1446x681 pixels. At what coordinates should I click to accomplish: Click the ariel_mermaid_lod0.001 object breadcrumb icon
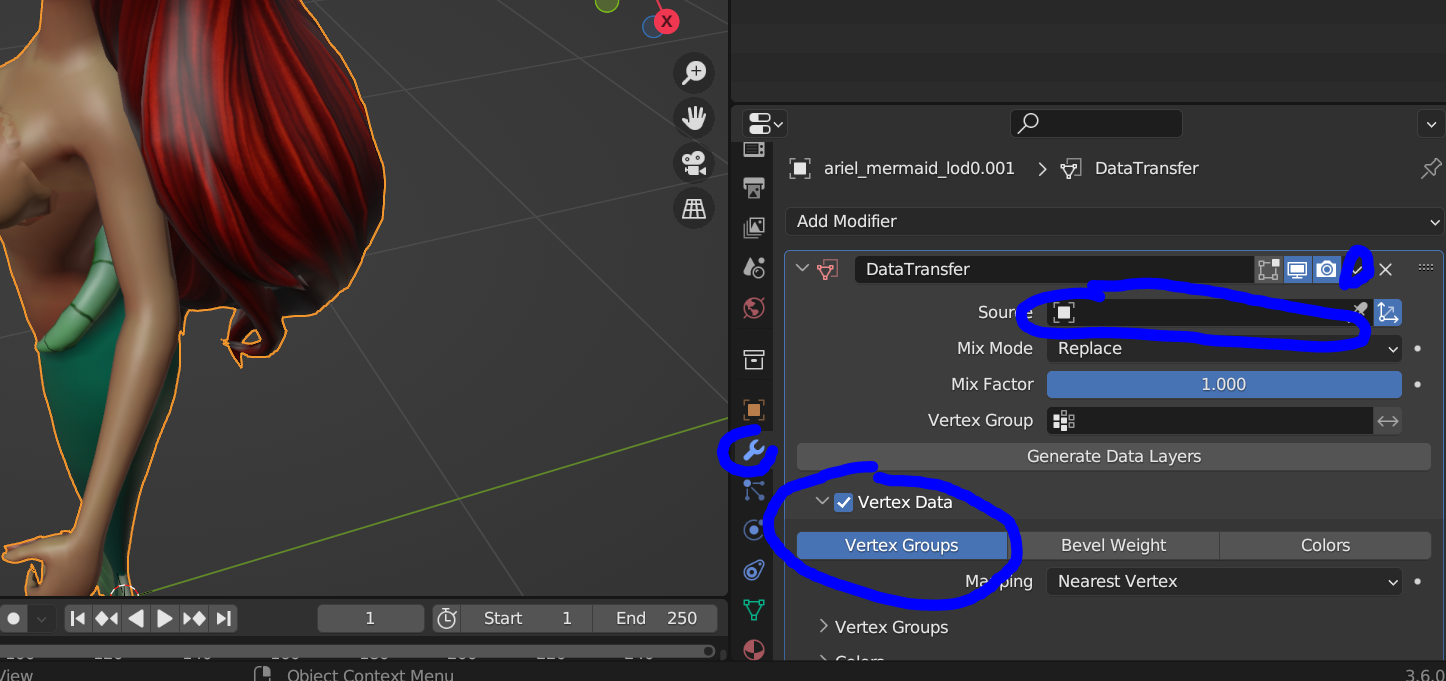coord(800,168)
